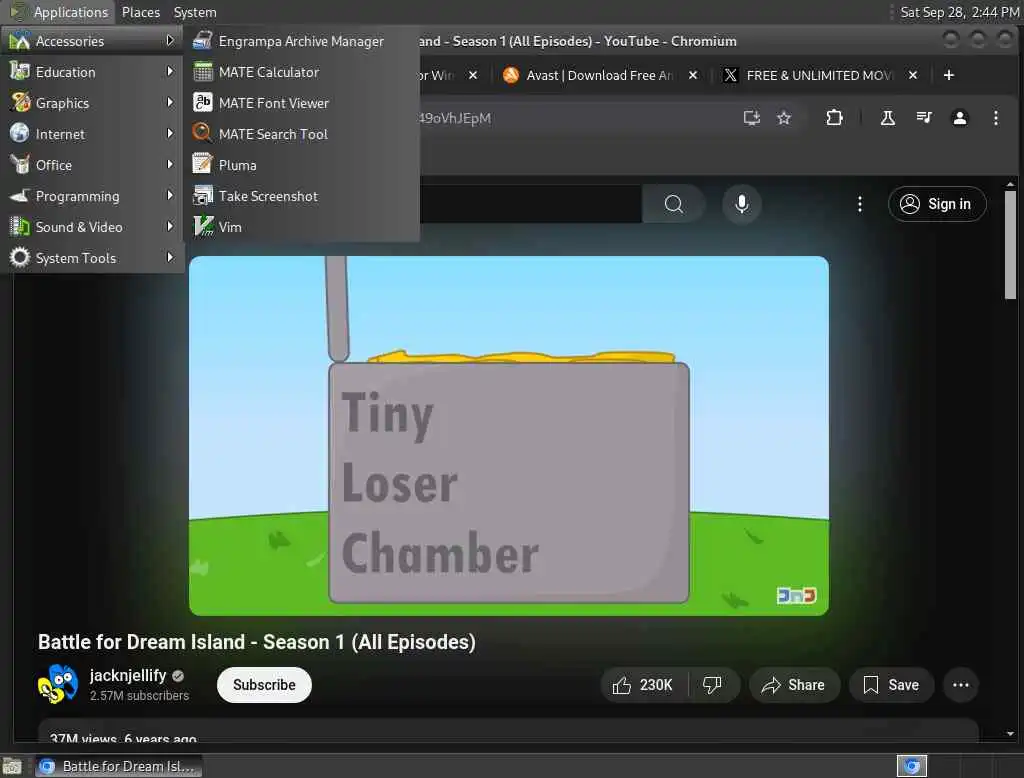Image resolution: width=1024 pixels, height=778 pixels.
Task: Launch the Pluma text editor
Action: [x=301, y=165]
